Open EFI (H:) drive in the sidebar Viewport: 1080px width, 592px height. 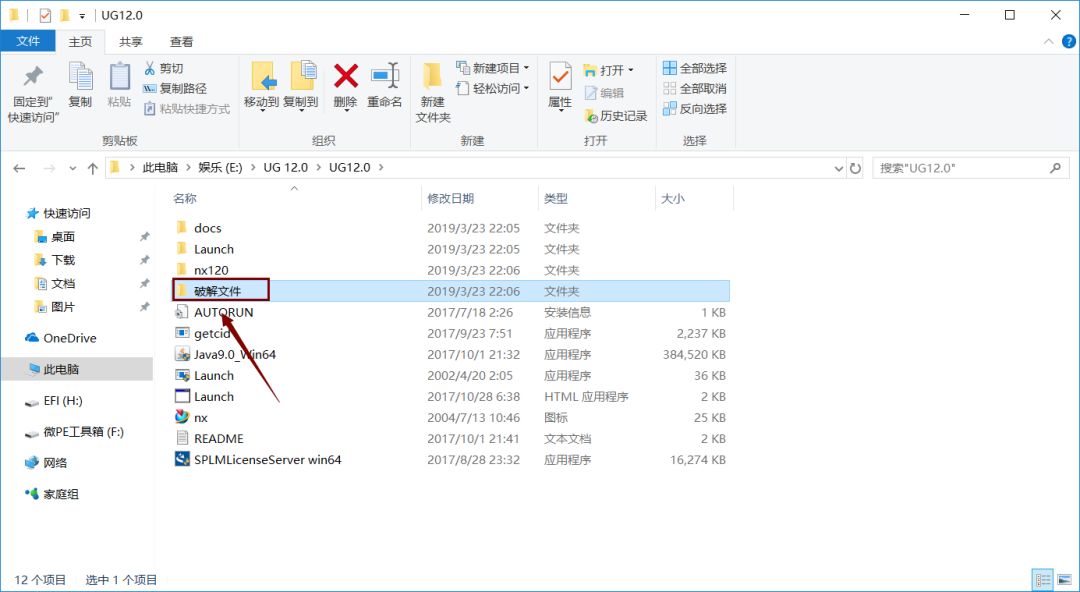[x=63, y=401]
